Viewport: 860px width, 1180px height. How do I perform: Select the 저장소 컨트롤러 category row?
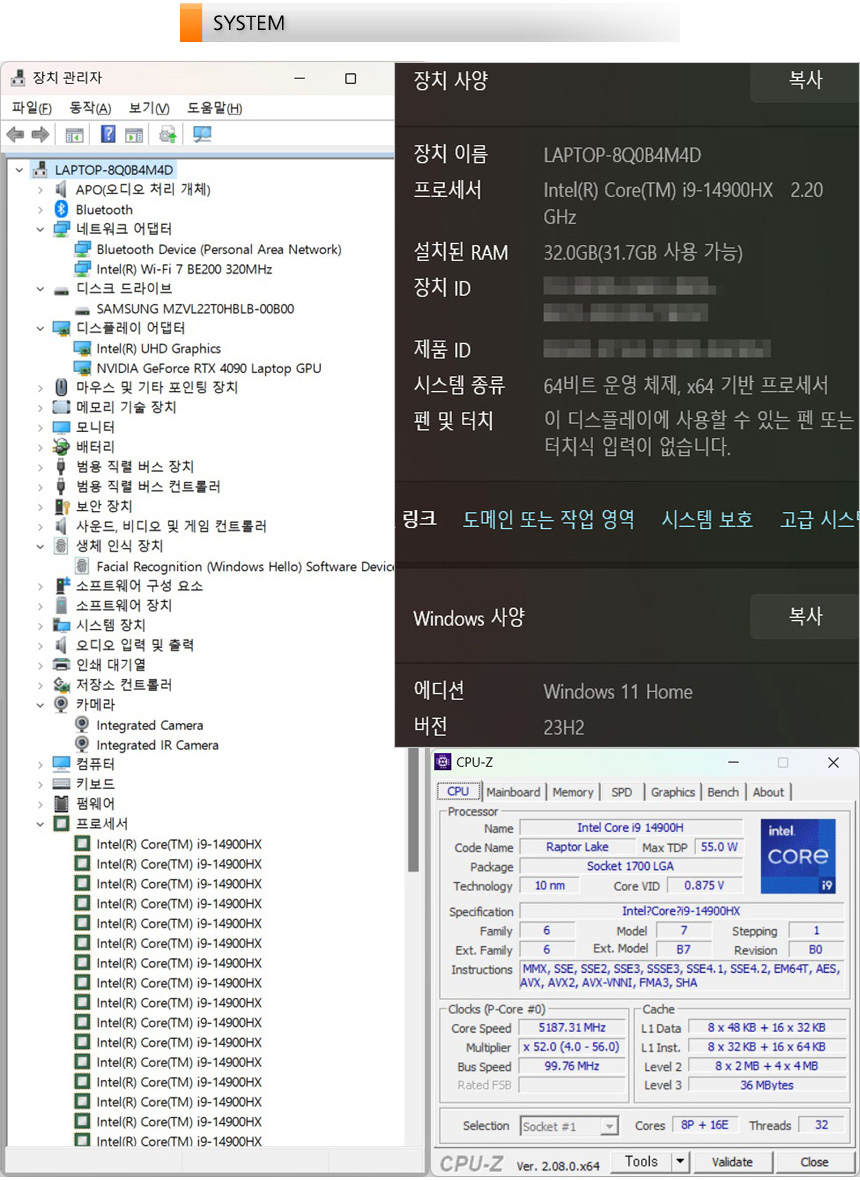(113, 685)
